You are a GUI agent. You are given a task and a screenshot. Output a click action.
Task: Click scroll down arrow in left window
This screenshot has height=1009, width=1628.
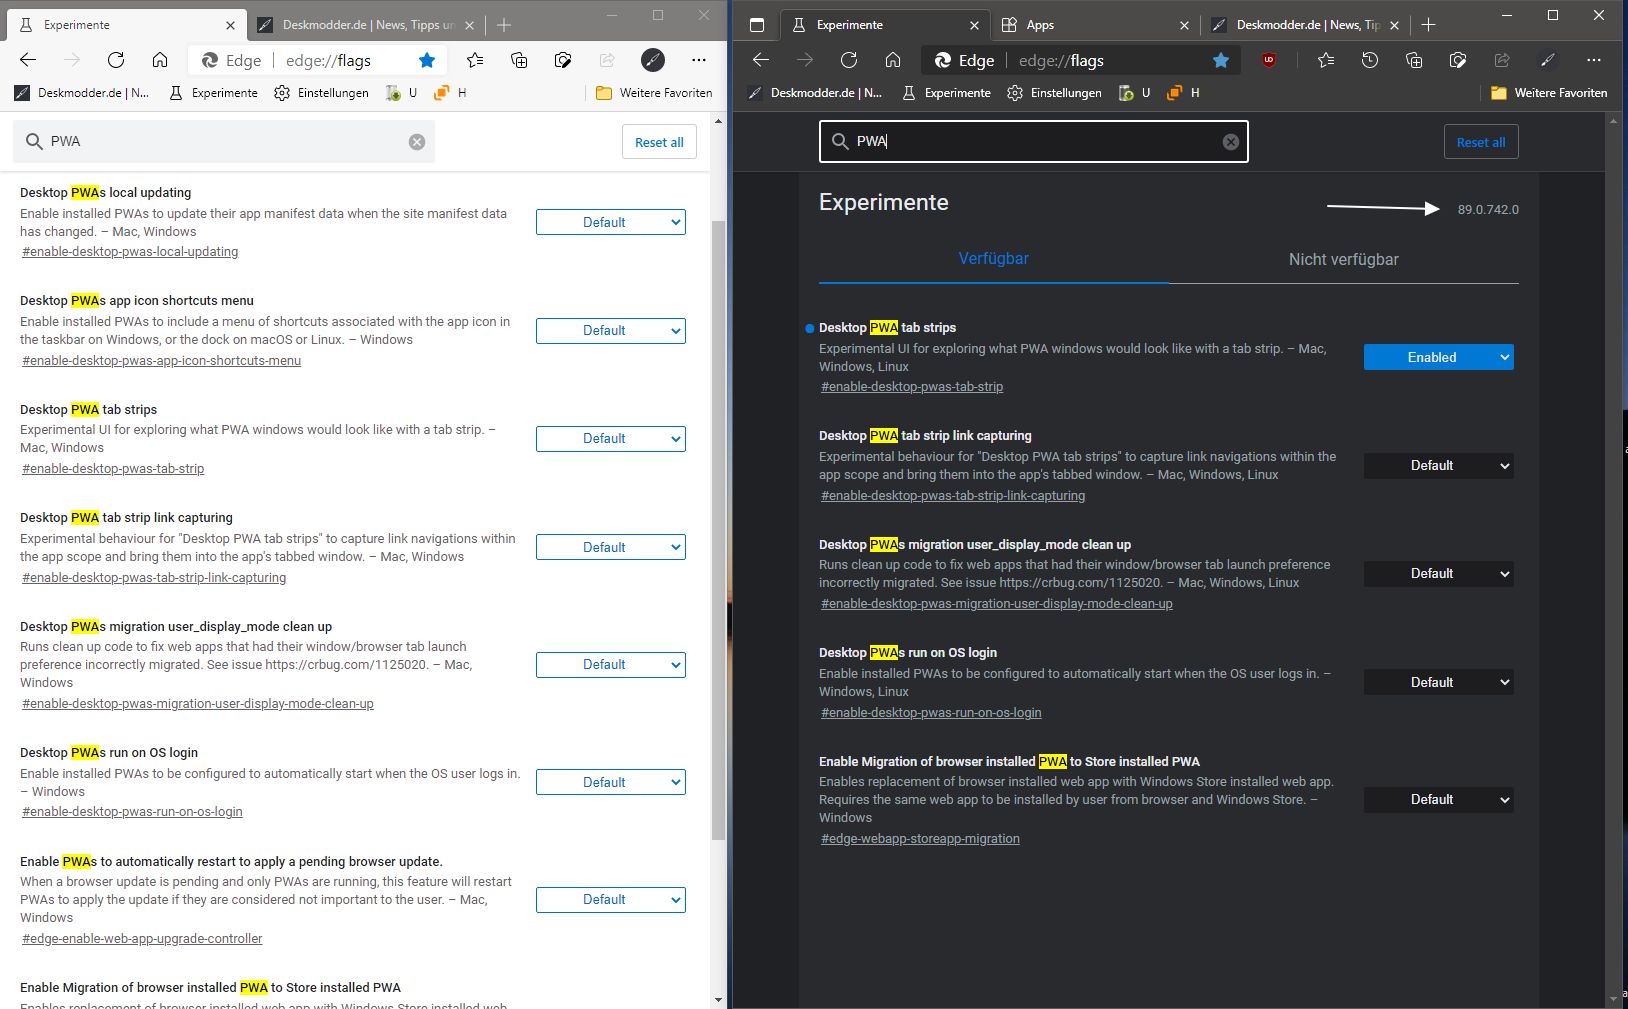[718, 1000]
